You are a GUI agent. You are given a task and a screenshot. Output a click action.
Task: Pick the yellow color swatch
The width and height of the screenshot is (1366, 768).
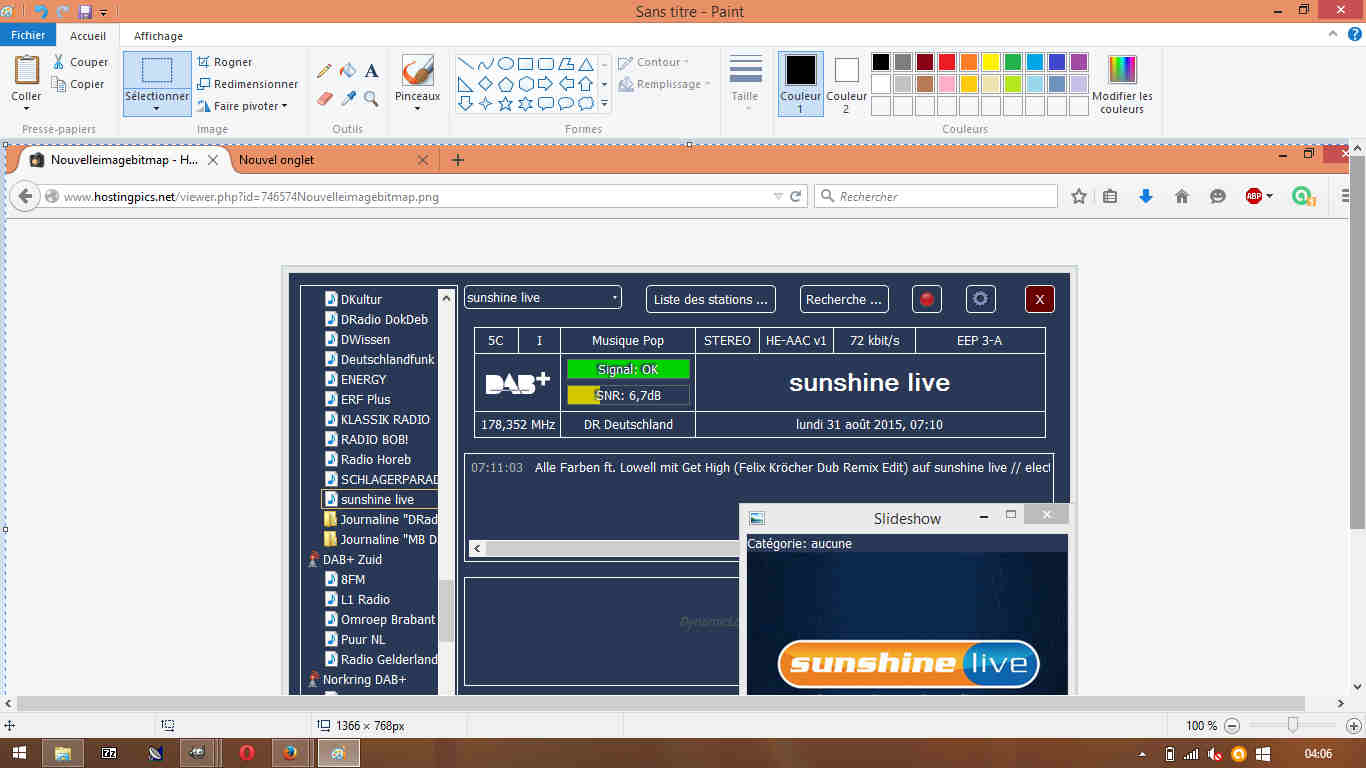click(991, 62)
